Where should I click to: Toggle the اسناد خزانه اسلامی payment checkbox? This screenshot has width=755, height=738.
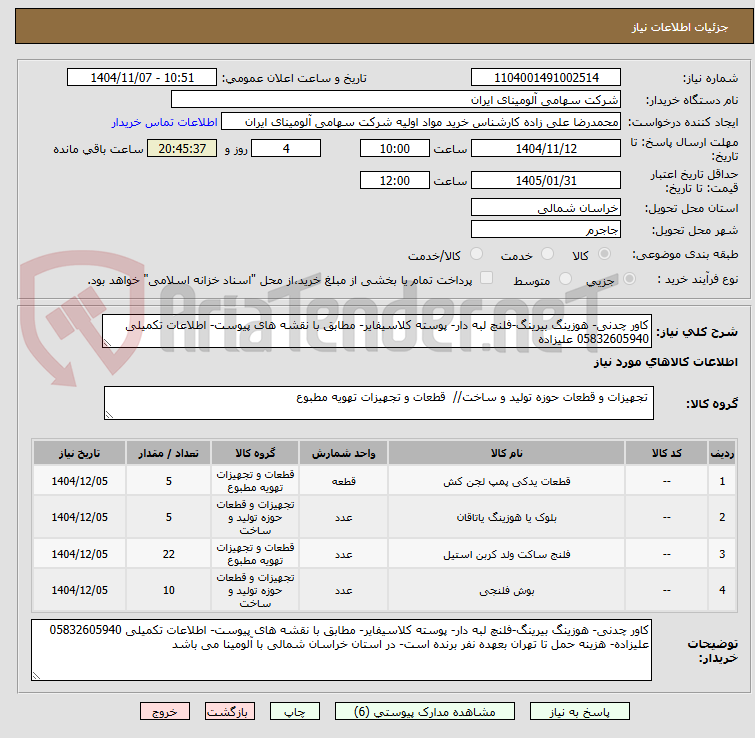click(x=487, y=278)
